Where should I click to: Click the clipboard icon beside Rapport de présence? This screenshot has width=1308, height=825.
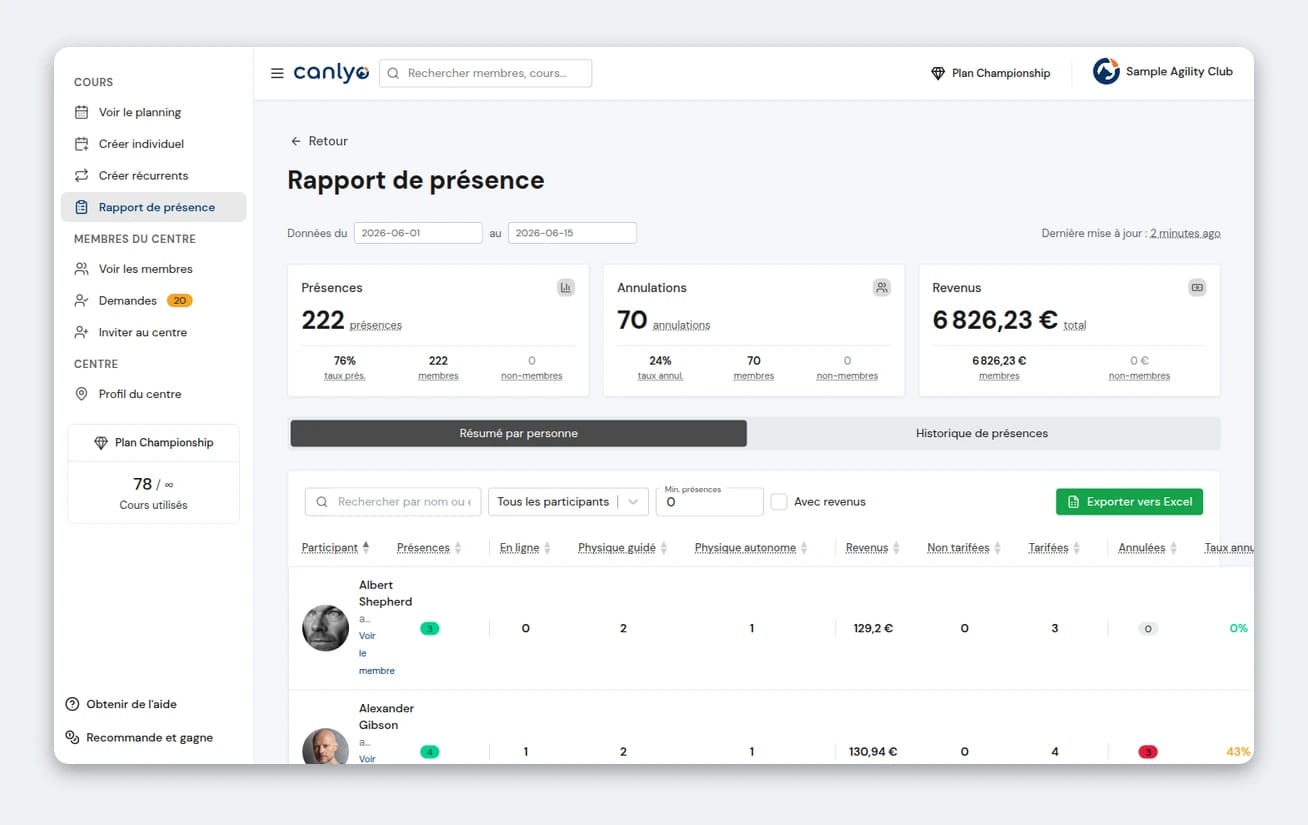click(82, 207)
